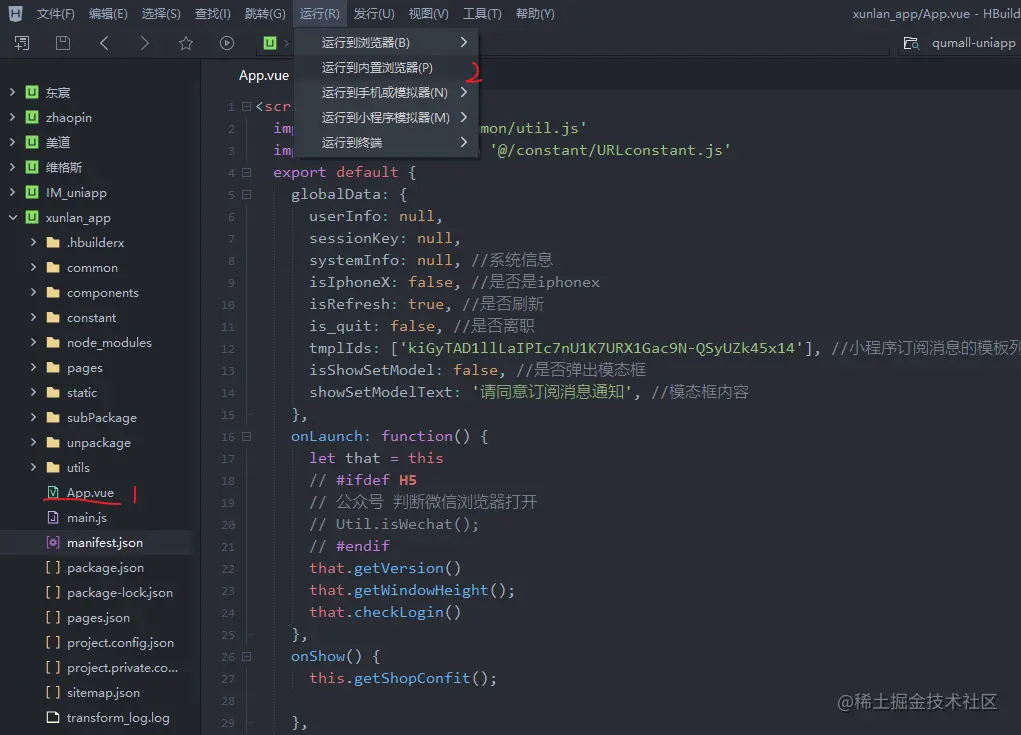Select the constant folder
1021x735 pixels.
coord(91,318)
